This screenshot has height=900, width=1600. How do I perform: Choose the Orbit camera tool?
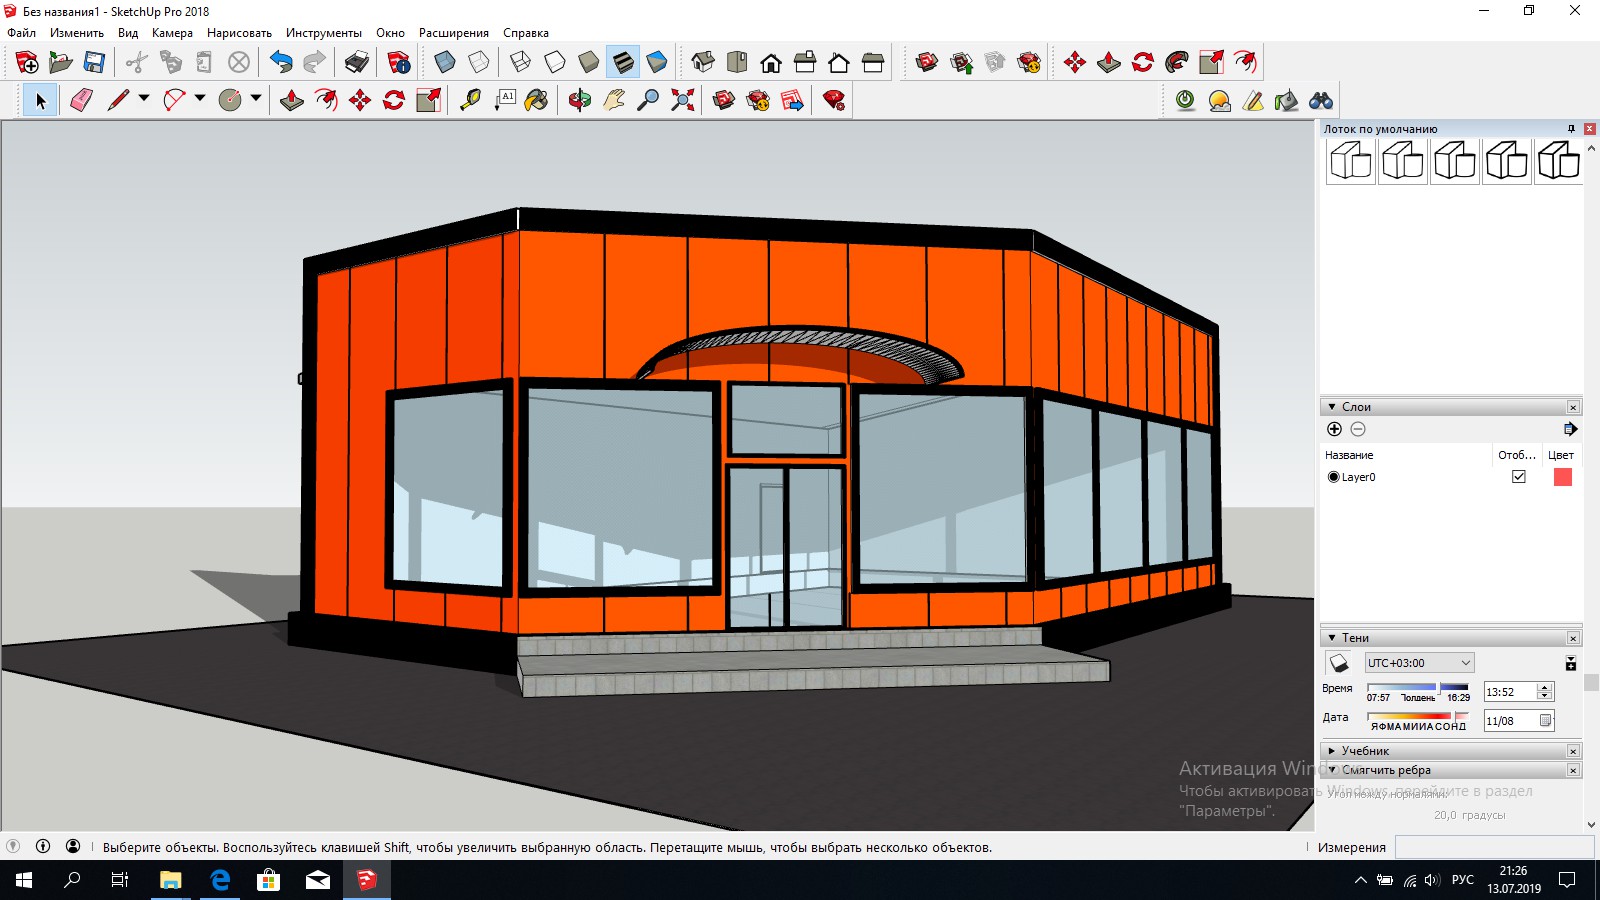[579, 100]
